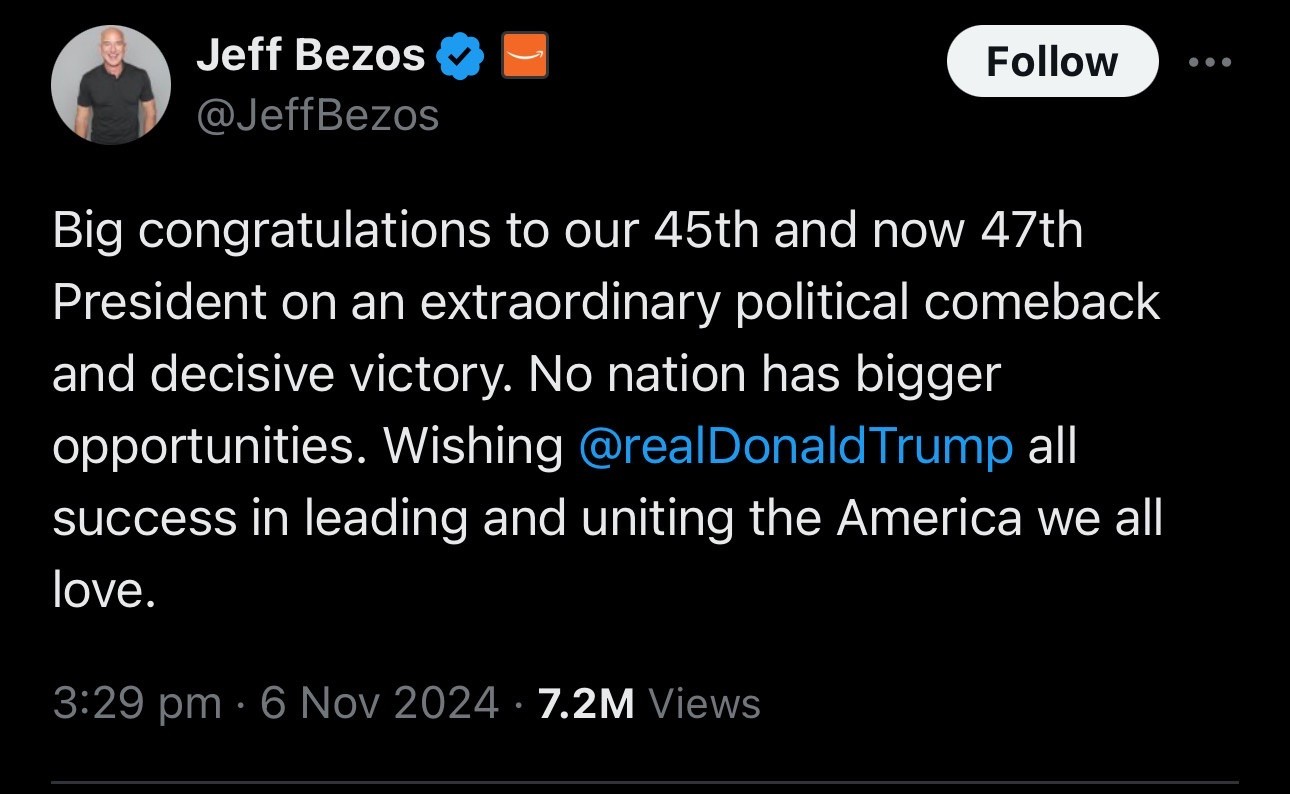This screenshot has height=794, width=1290.
Task: Open the @realDonaldTrump mention link
Action: (796, 447)
